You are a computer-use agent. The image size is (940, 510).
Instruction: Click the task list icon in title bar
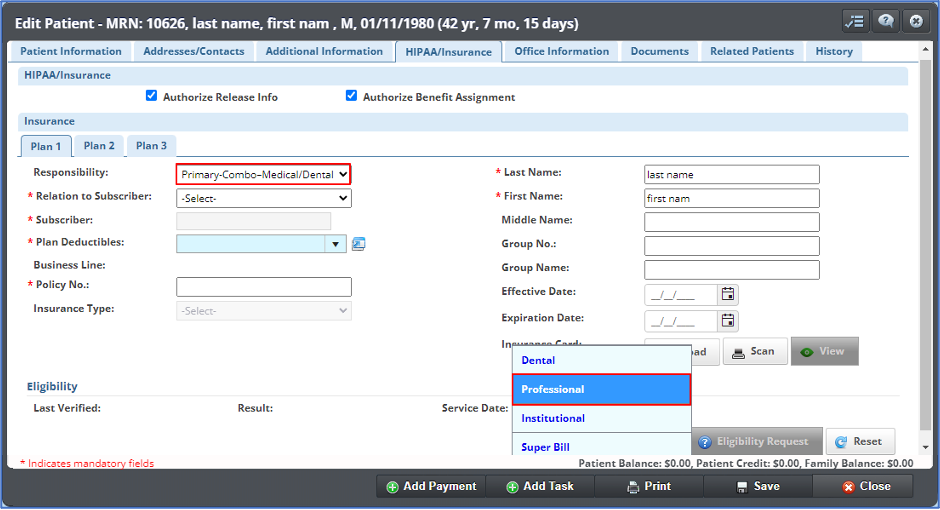[x=855, y=21]
